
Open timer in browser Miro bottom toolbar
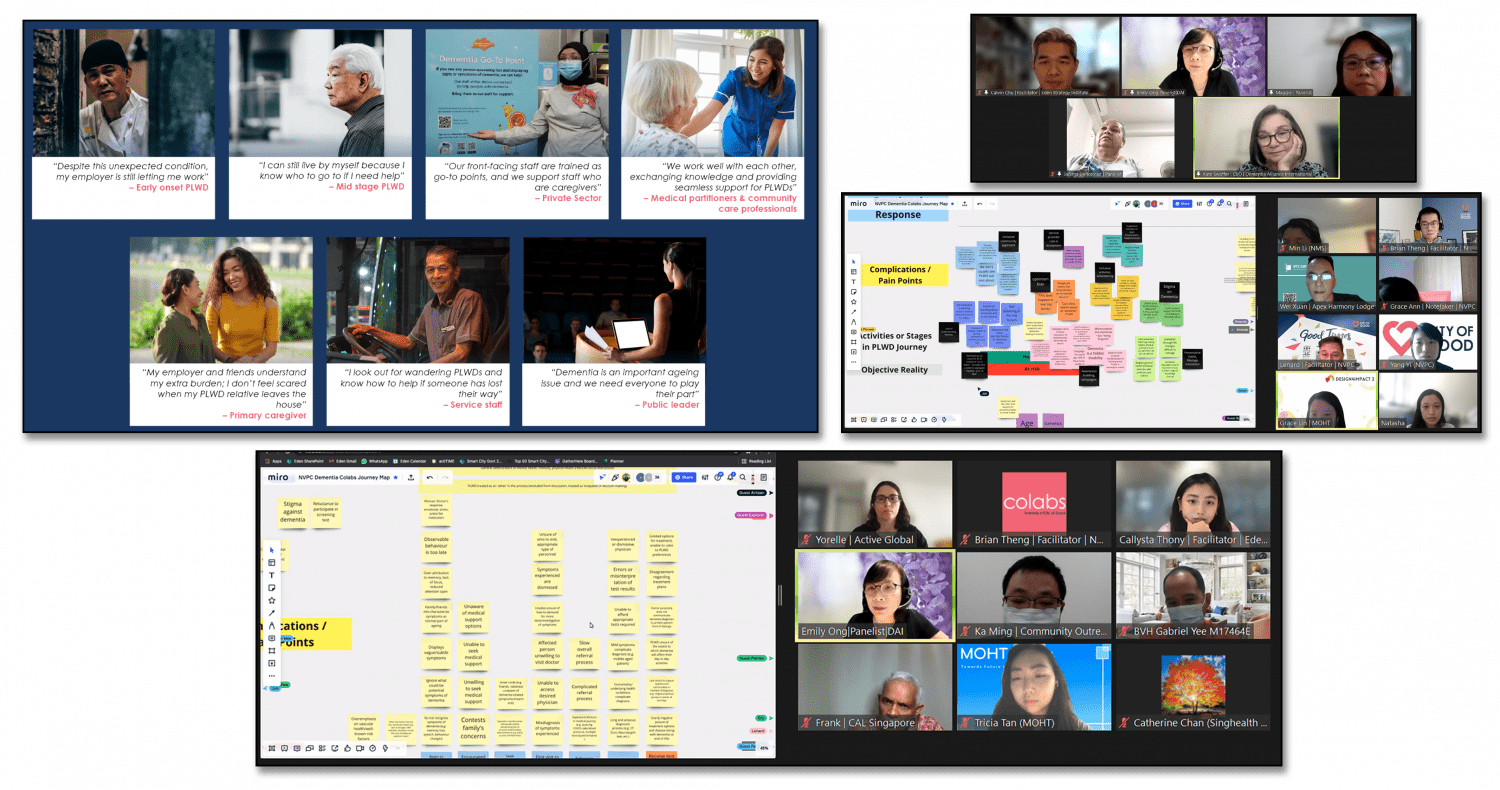pyautogui.click(x=372, y=748)
